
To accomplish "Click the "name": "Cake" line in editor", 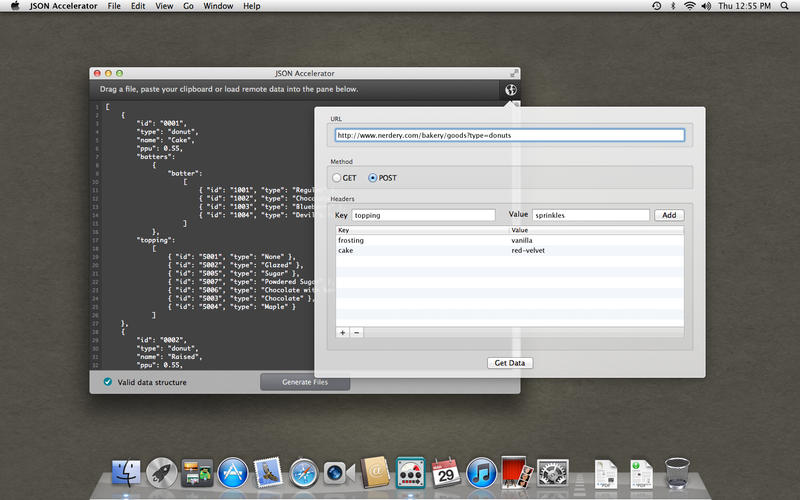I will 165,140.
